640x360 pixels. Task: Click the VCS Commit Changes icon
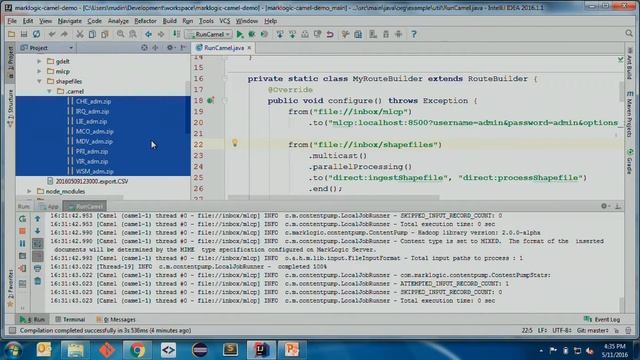292,34
